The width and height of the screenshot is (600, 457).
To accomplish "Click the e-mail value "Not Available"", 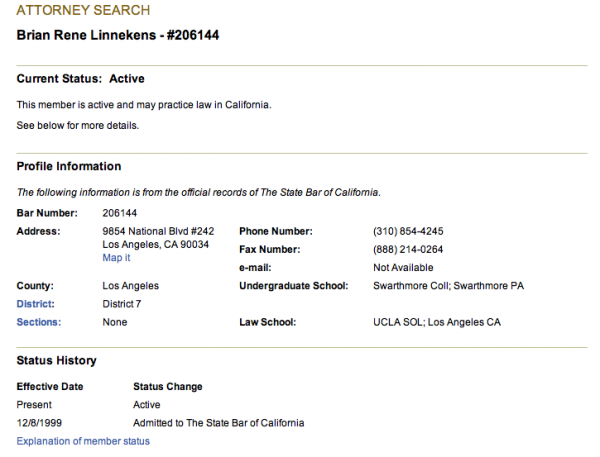I will [403, 268].
